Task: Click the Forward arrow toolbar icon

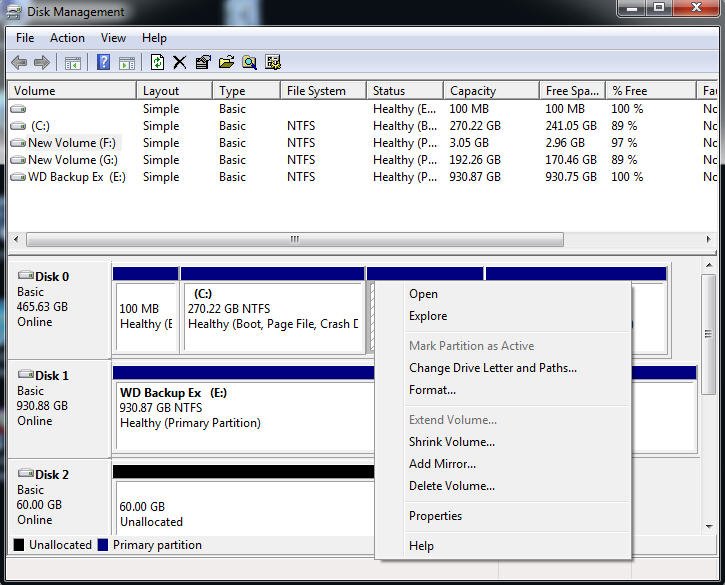Action: [x=42, y=62]
